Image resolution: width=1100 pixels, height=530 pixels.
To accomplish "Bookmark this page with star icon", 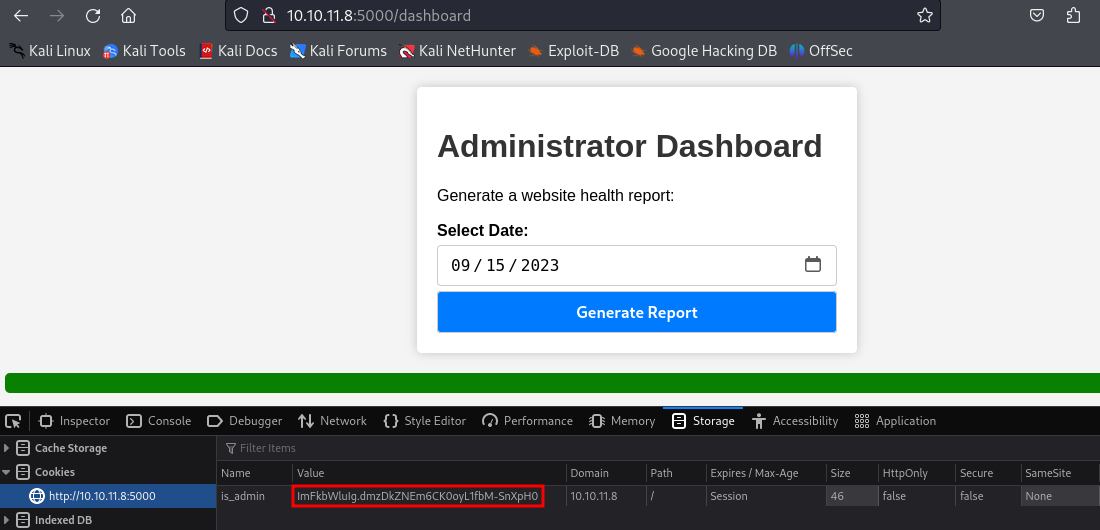I will [x=925, y=15].
